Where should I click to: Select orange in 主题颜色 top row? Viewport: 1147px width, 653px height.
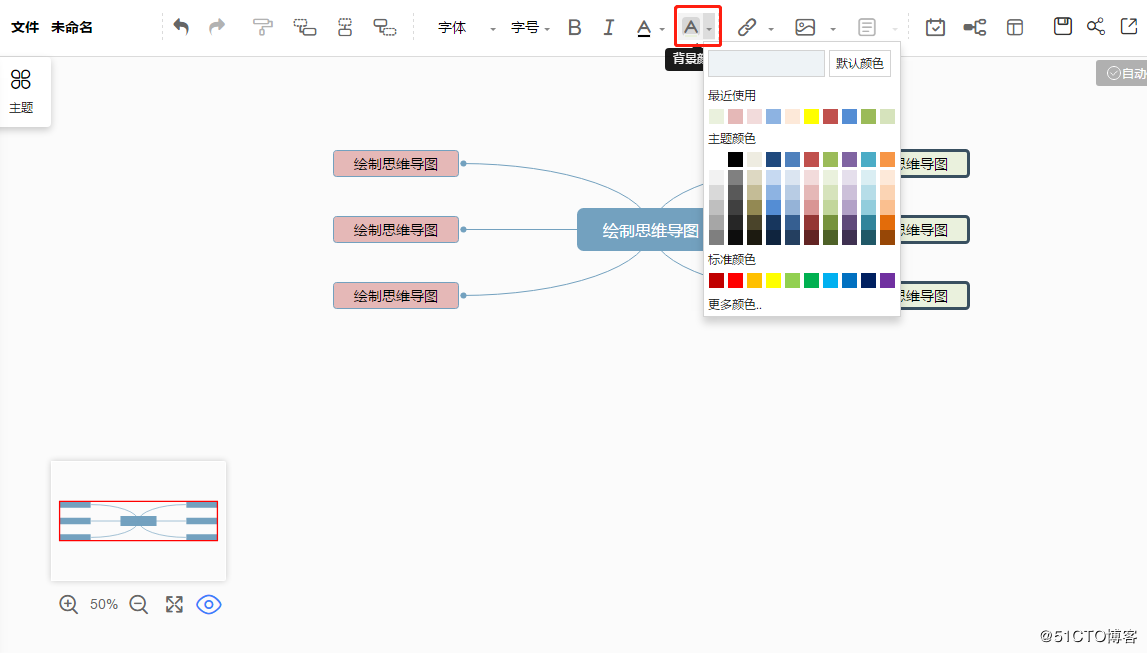click(887, 159)
